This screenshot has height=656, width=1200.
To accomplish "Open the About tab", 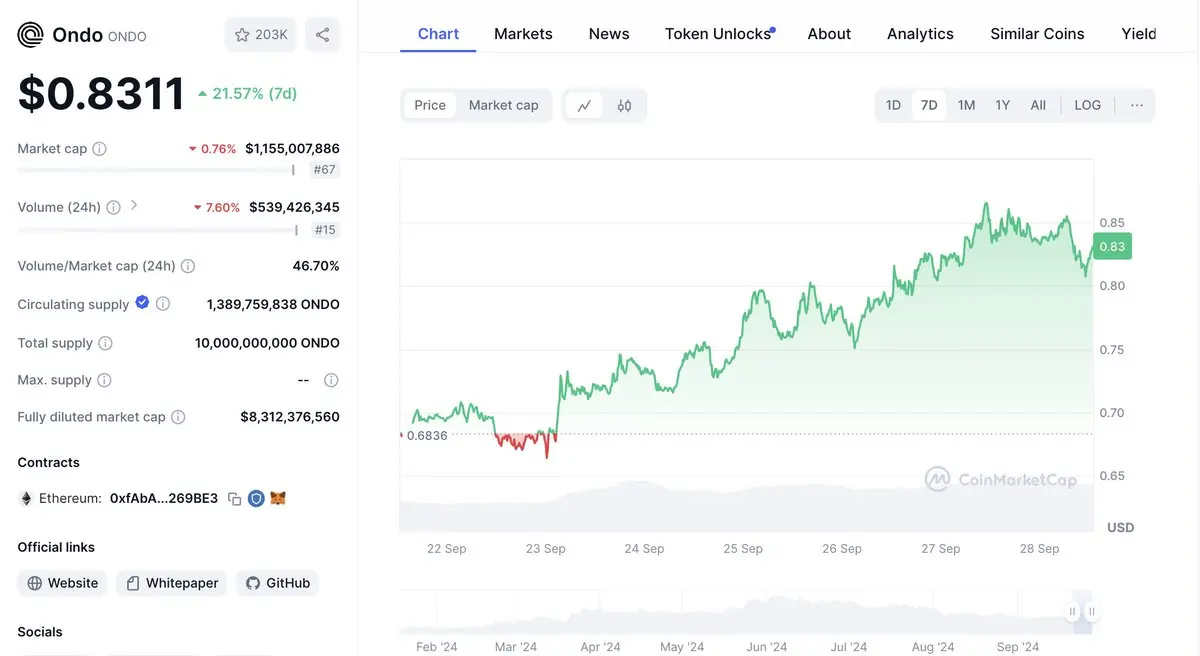I will click(x=829, y=34).
